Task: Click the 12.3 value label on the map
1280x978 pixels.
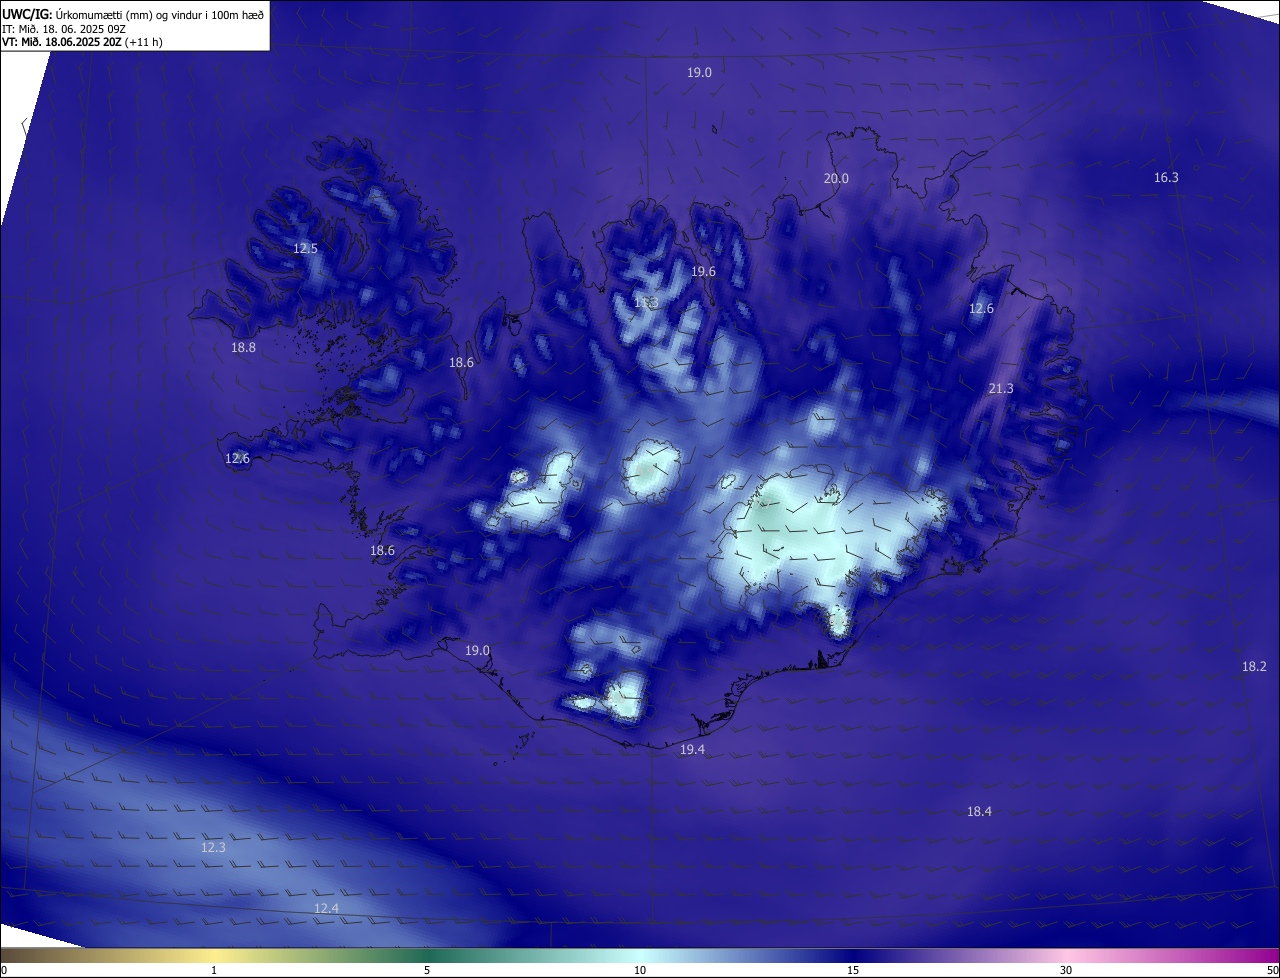Action: click(x=213, y=847)
